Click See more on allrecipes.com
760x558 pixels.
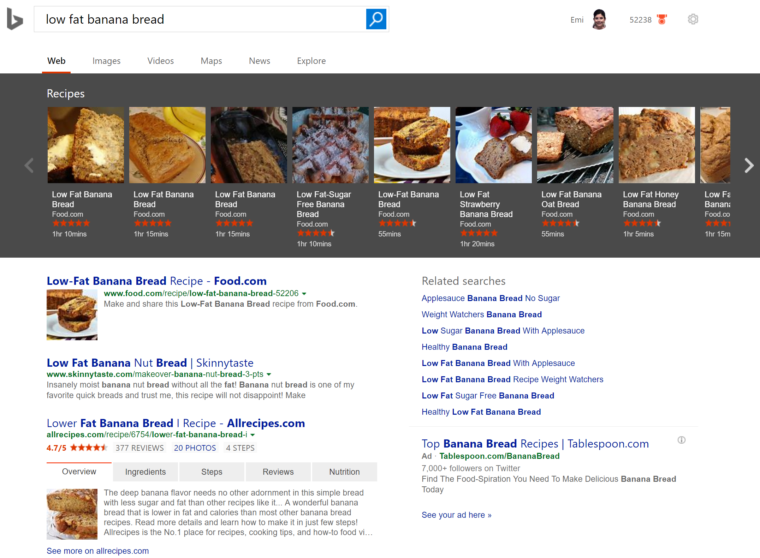coord(98,551)
